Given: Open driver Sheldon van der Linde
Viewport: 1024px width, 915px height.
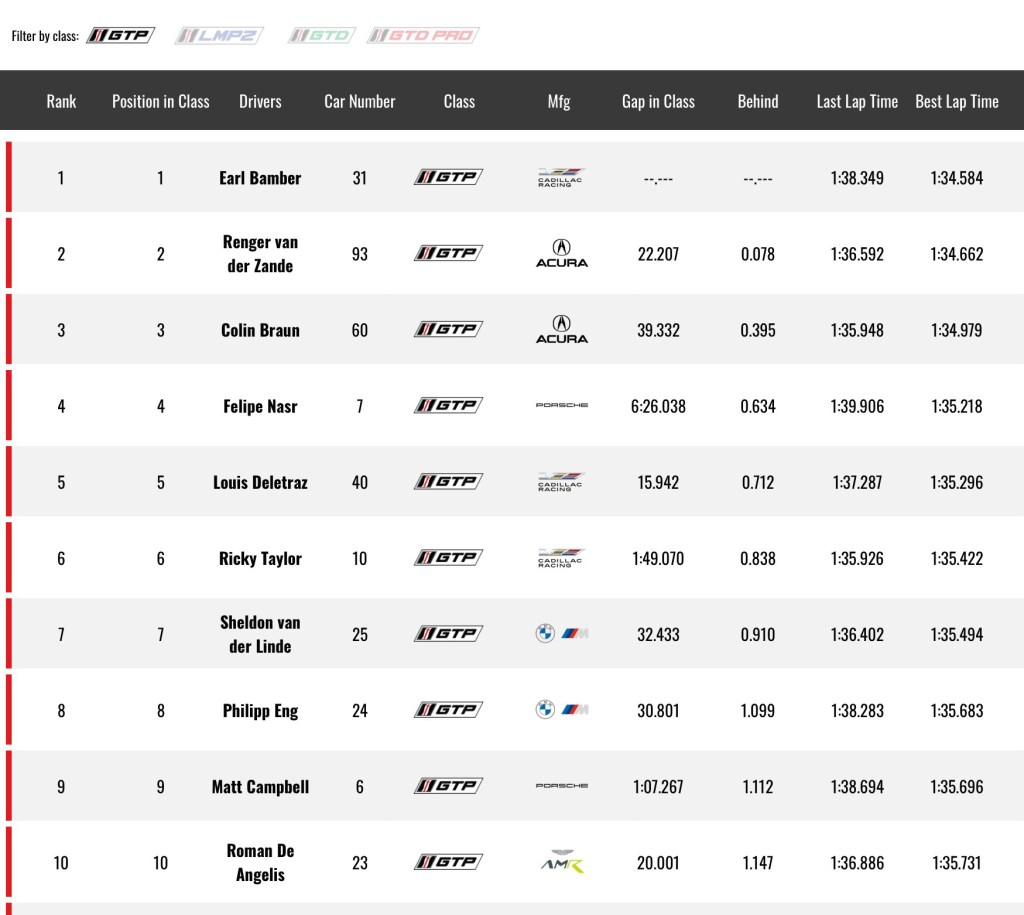Looking at the screenshot, I should [260, 634].
